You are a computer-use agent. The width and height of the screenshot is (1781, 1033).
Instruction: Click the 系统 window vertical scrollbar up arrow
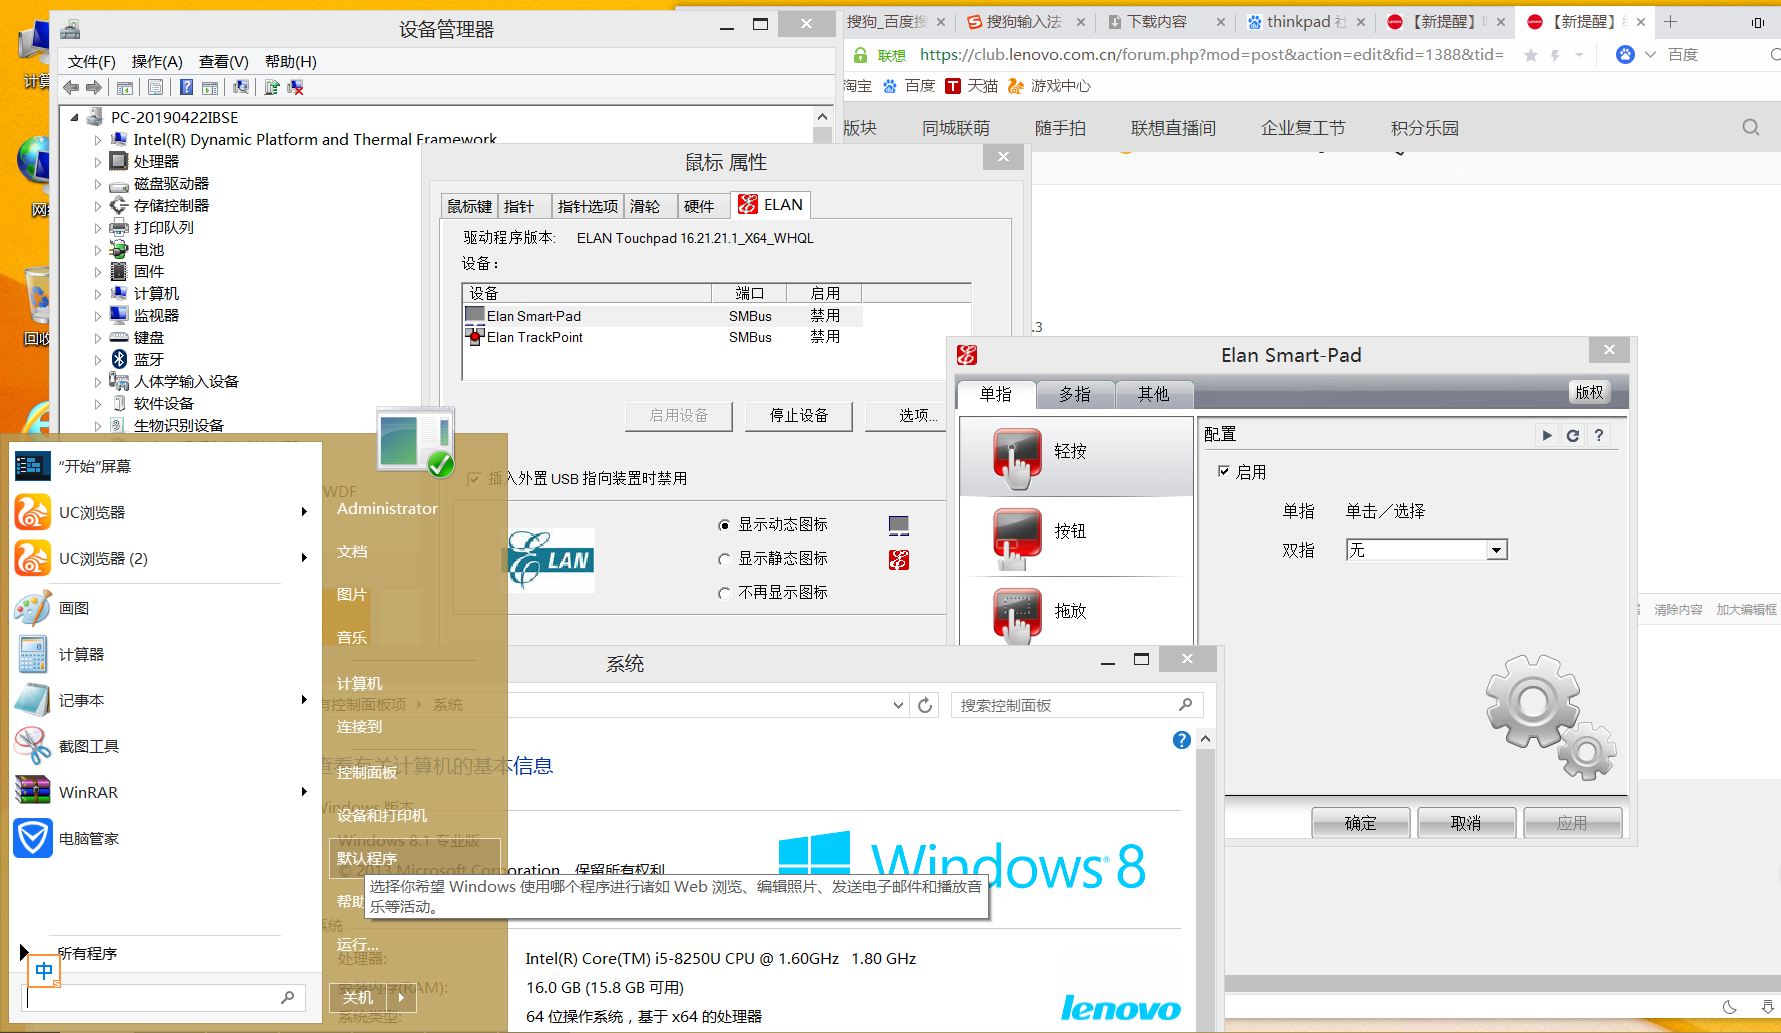(x=1205, y=739)
